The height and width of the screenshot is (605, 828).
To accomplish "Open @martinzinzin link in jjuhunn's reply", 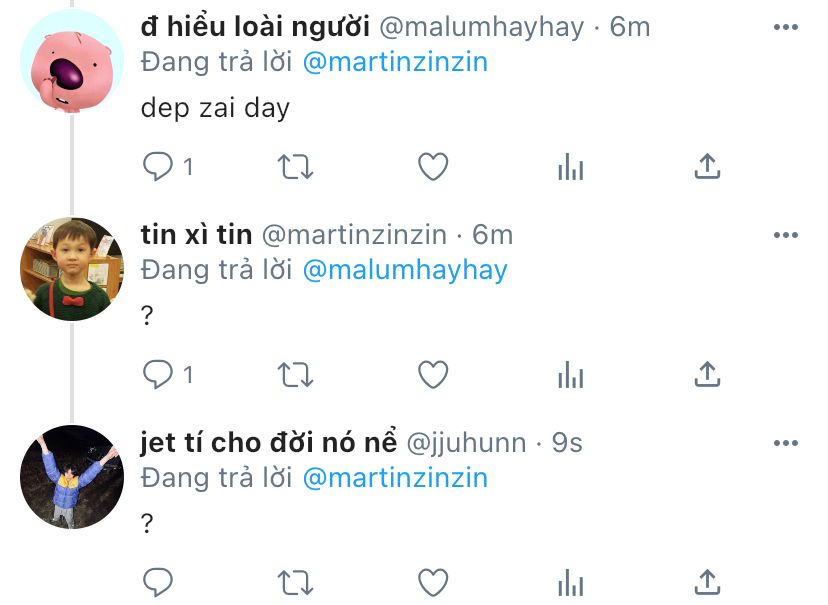I will 396,478.
